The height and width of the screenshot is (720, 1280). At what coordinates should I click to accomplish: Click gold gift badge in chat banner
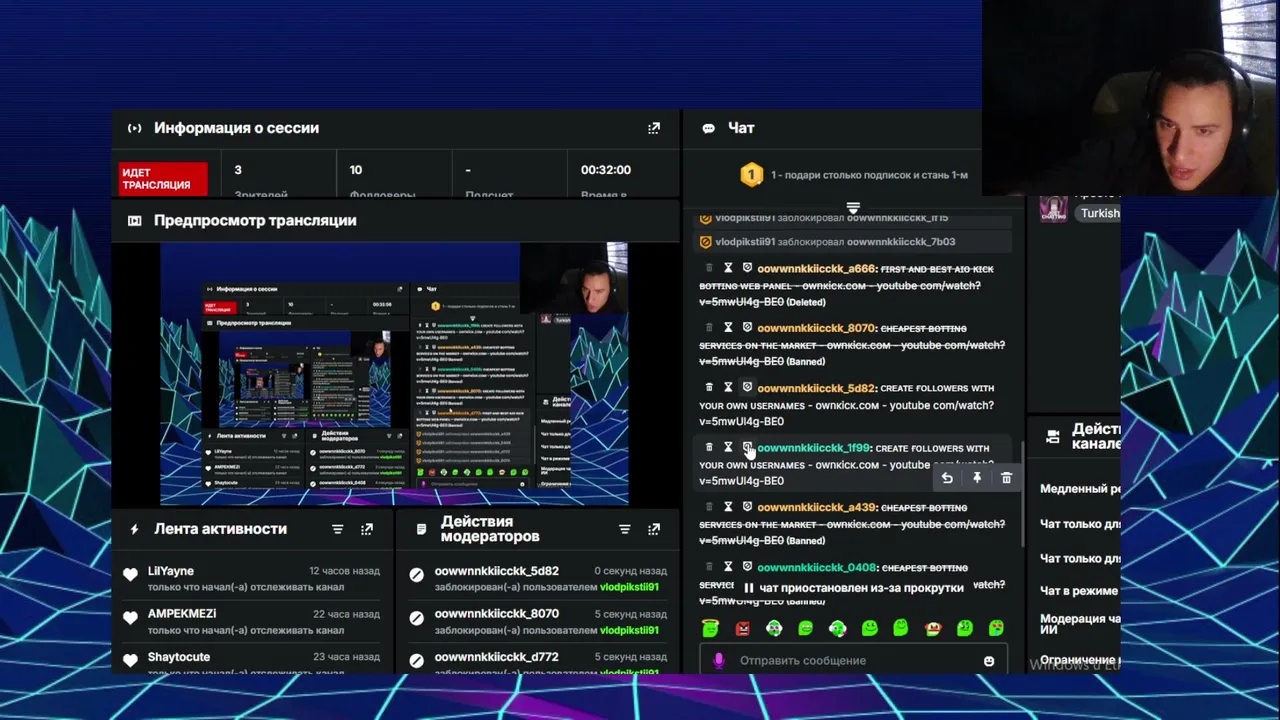coord(751,175)
